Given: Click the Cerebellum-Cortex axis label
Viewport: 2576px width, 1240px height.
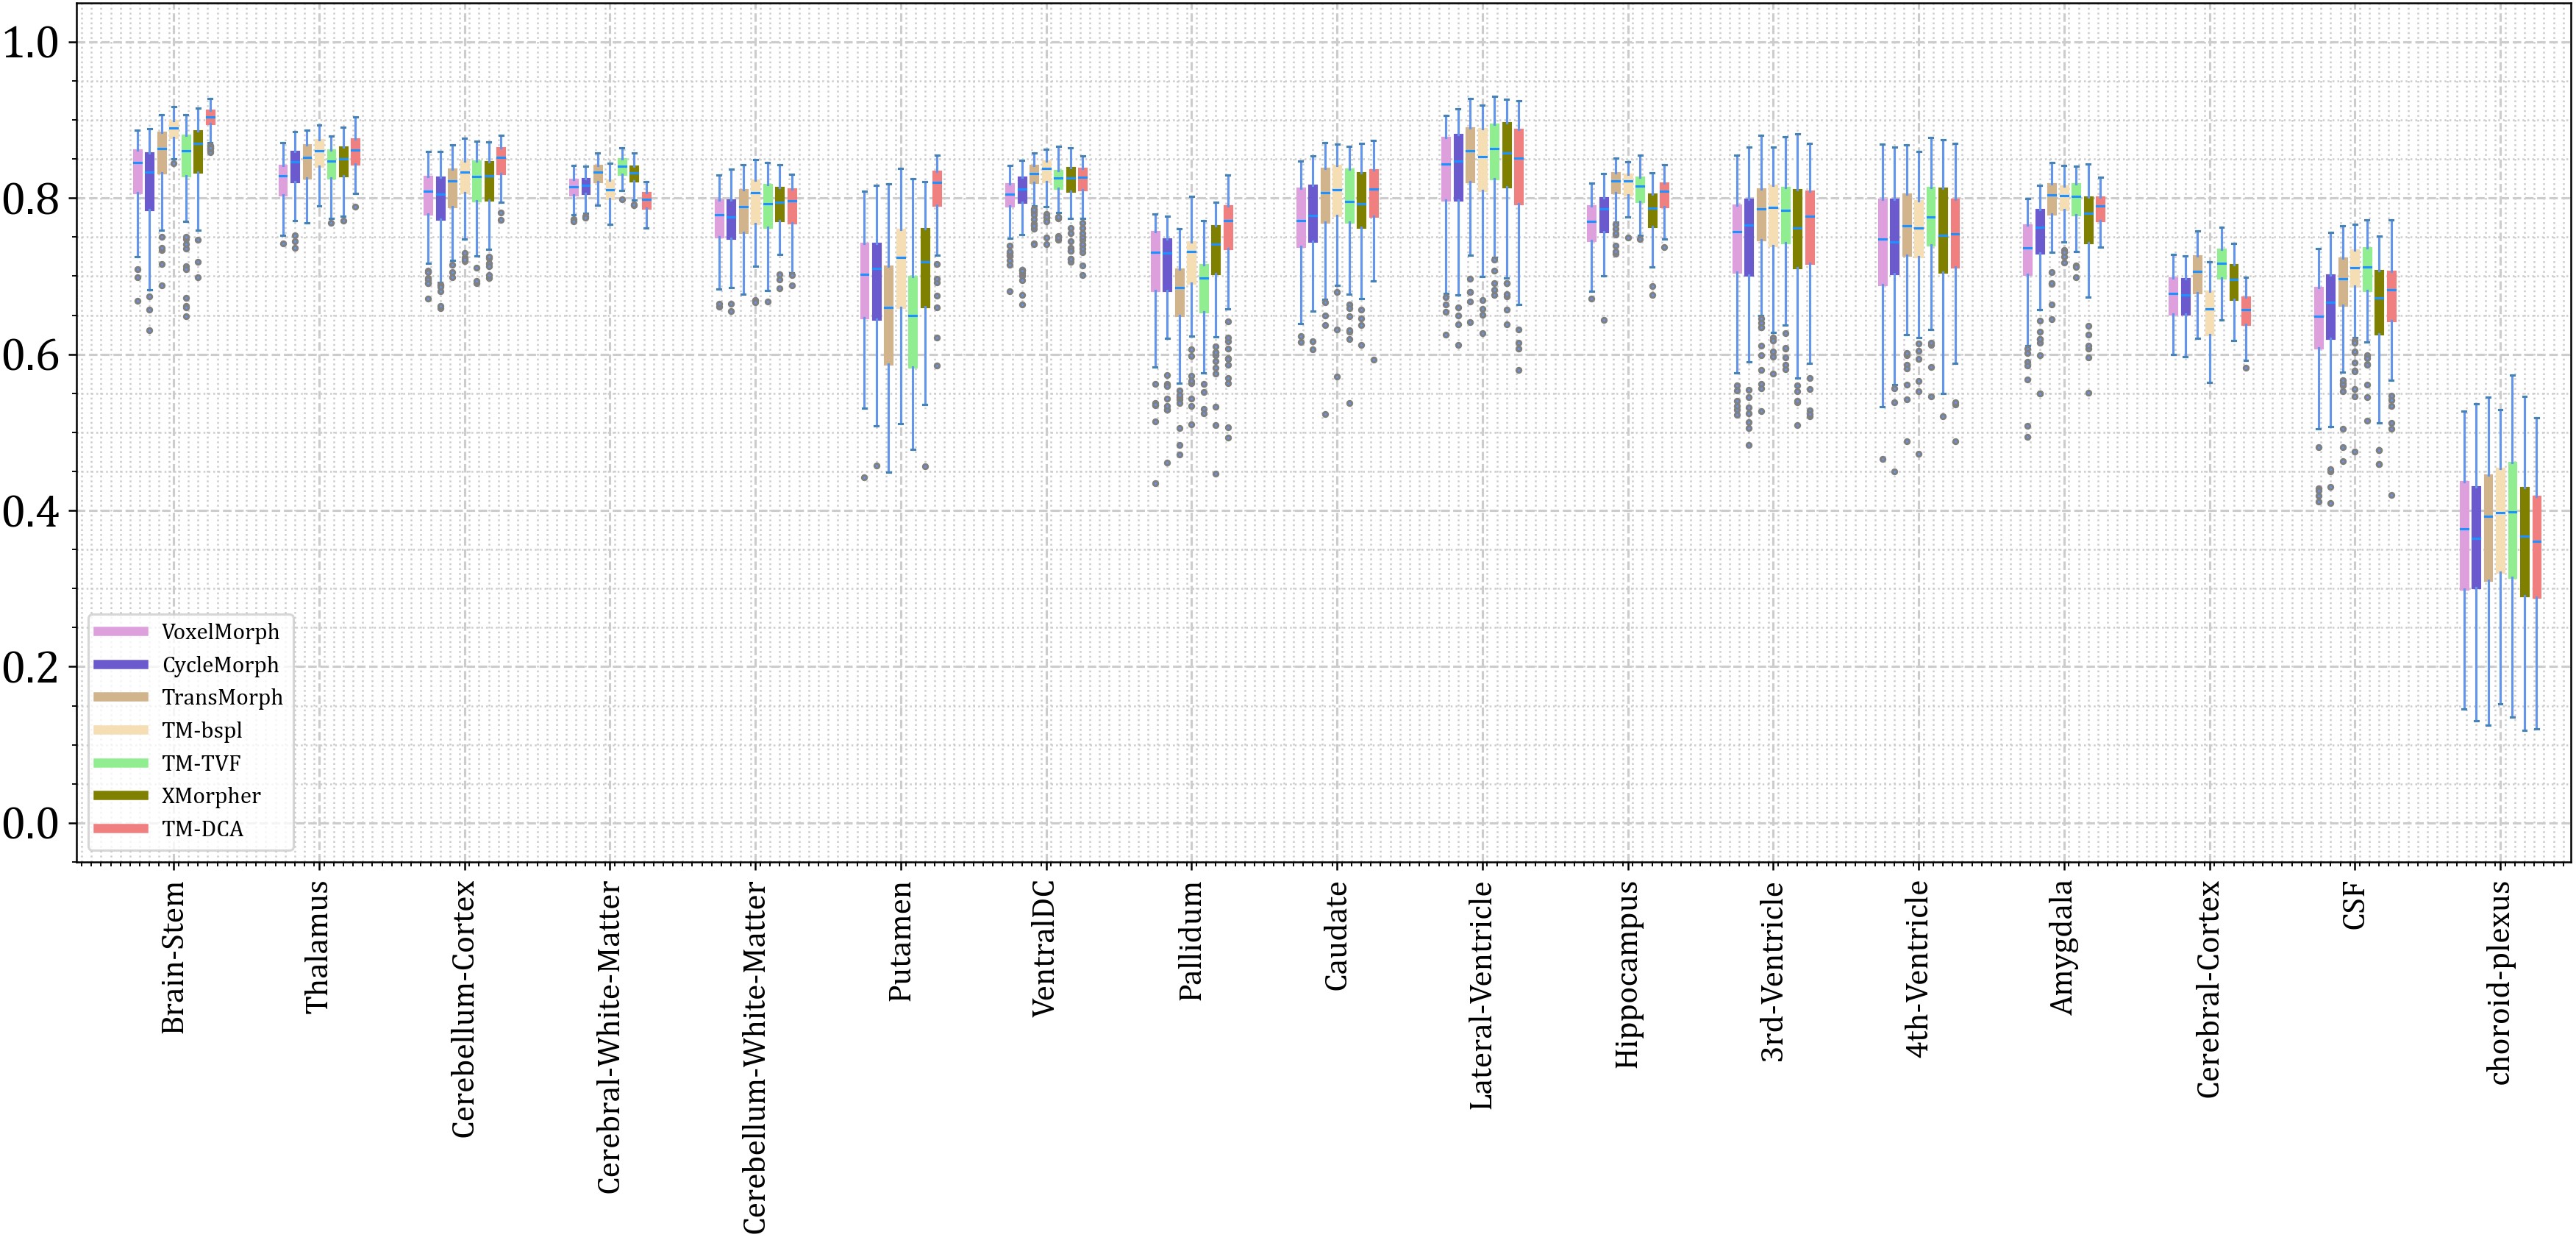Looking at the screenshot, I should click(464, 1009).
